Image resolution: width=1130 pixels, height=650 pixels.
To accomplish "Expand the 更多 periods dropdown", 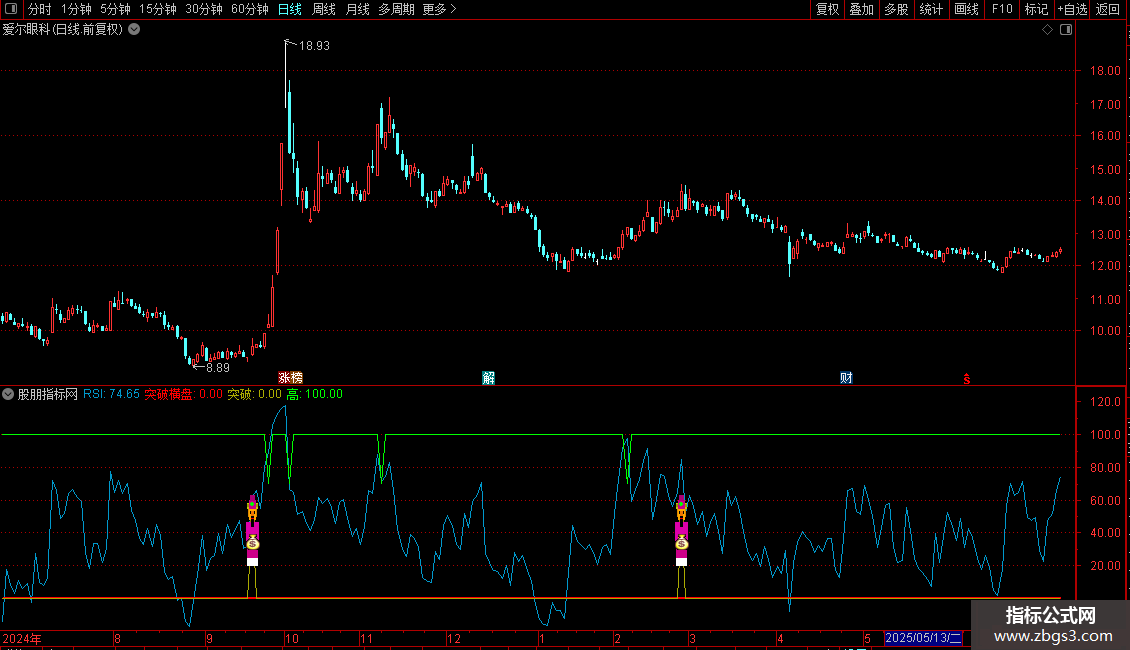I will [x=439, y=9].
